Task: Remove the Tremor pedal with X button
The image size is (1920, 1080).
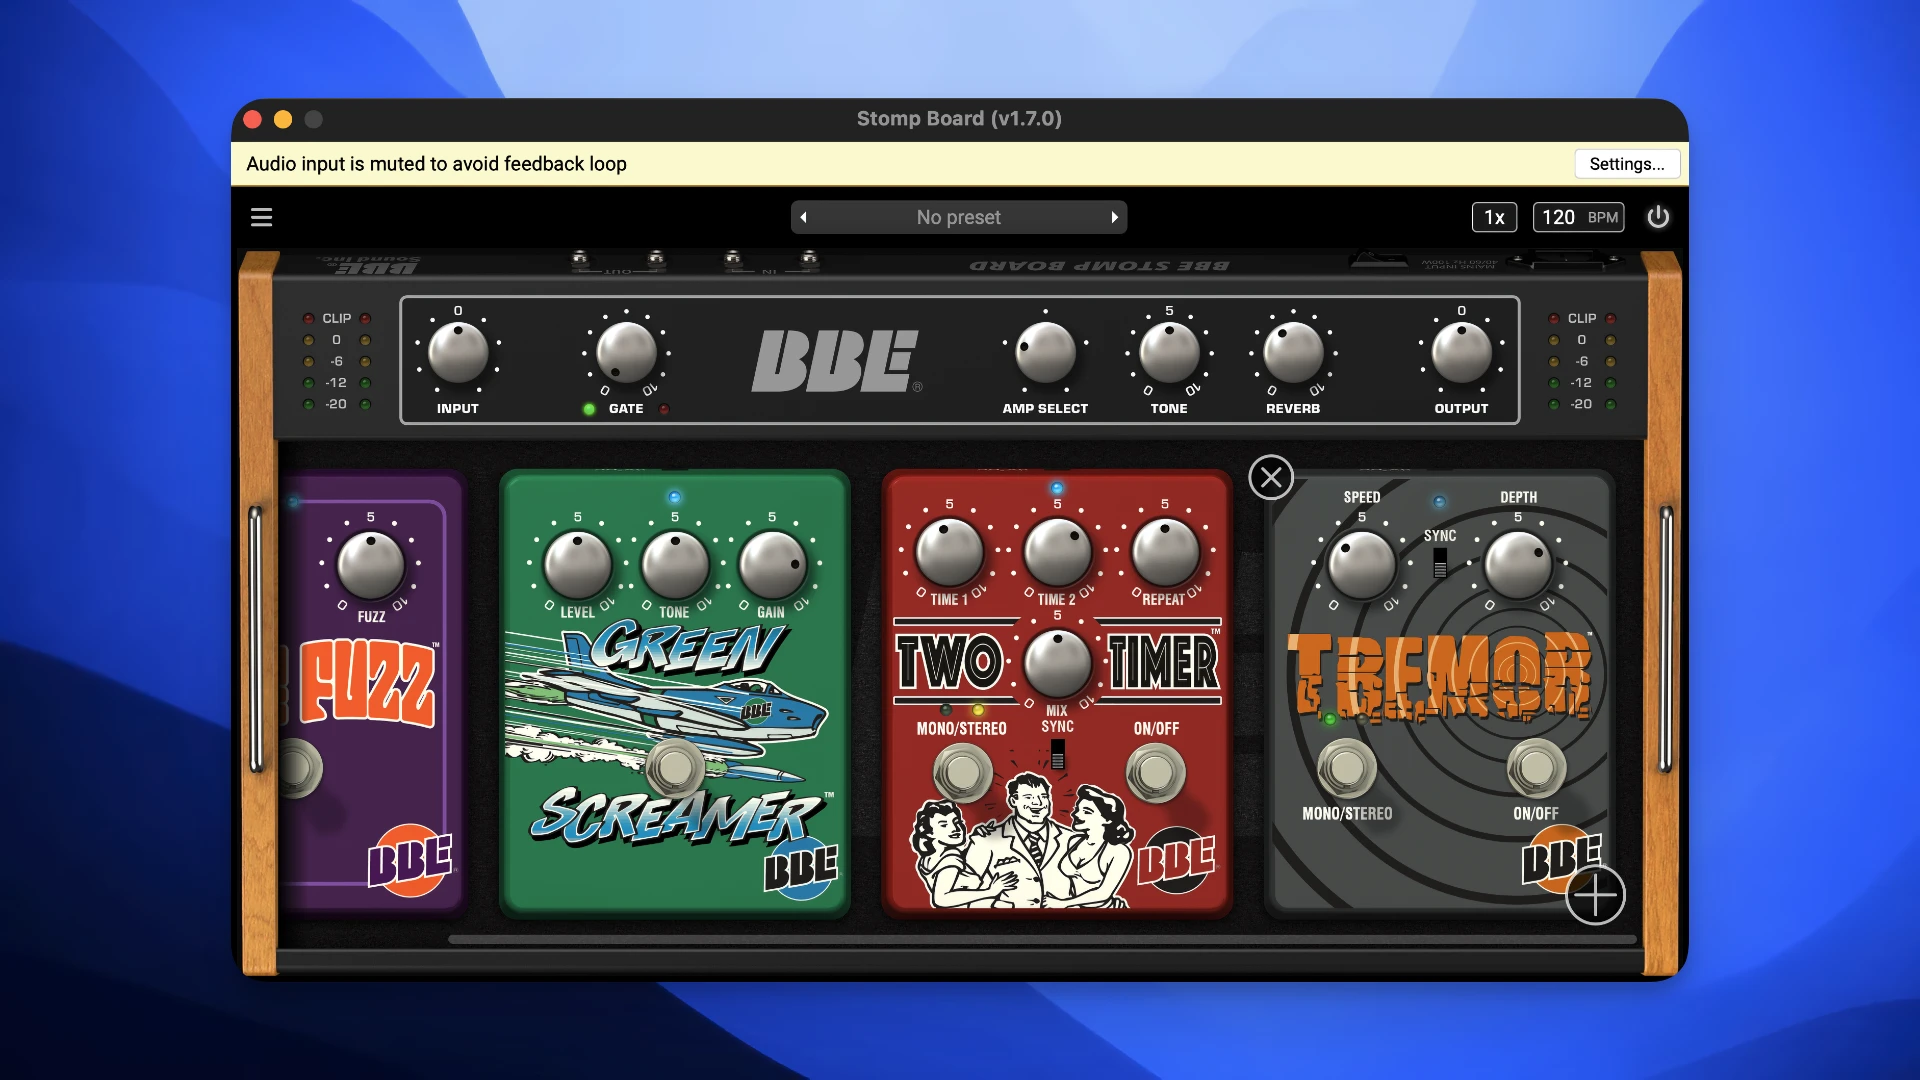Action: point(1271,478)
